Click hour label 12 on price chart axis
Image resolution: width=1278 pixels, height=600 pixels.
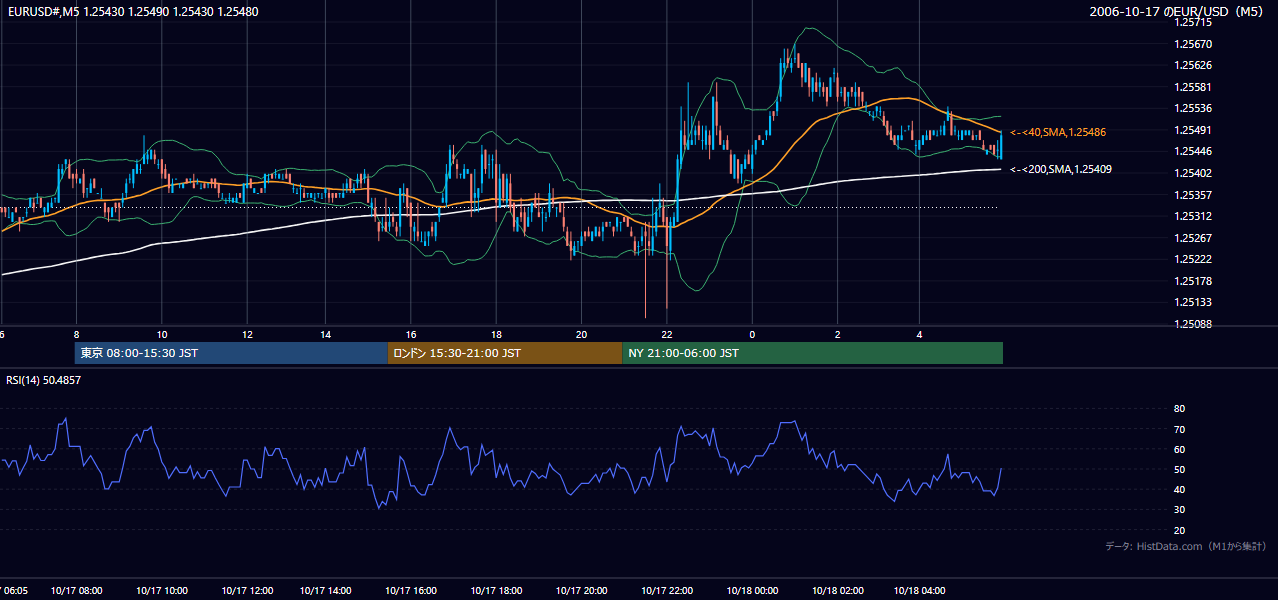point(246,334)
